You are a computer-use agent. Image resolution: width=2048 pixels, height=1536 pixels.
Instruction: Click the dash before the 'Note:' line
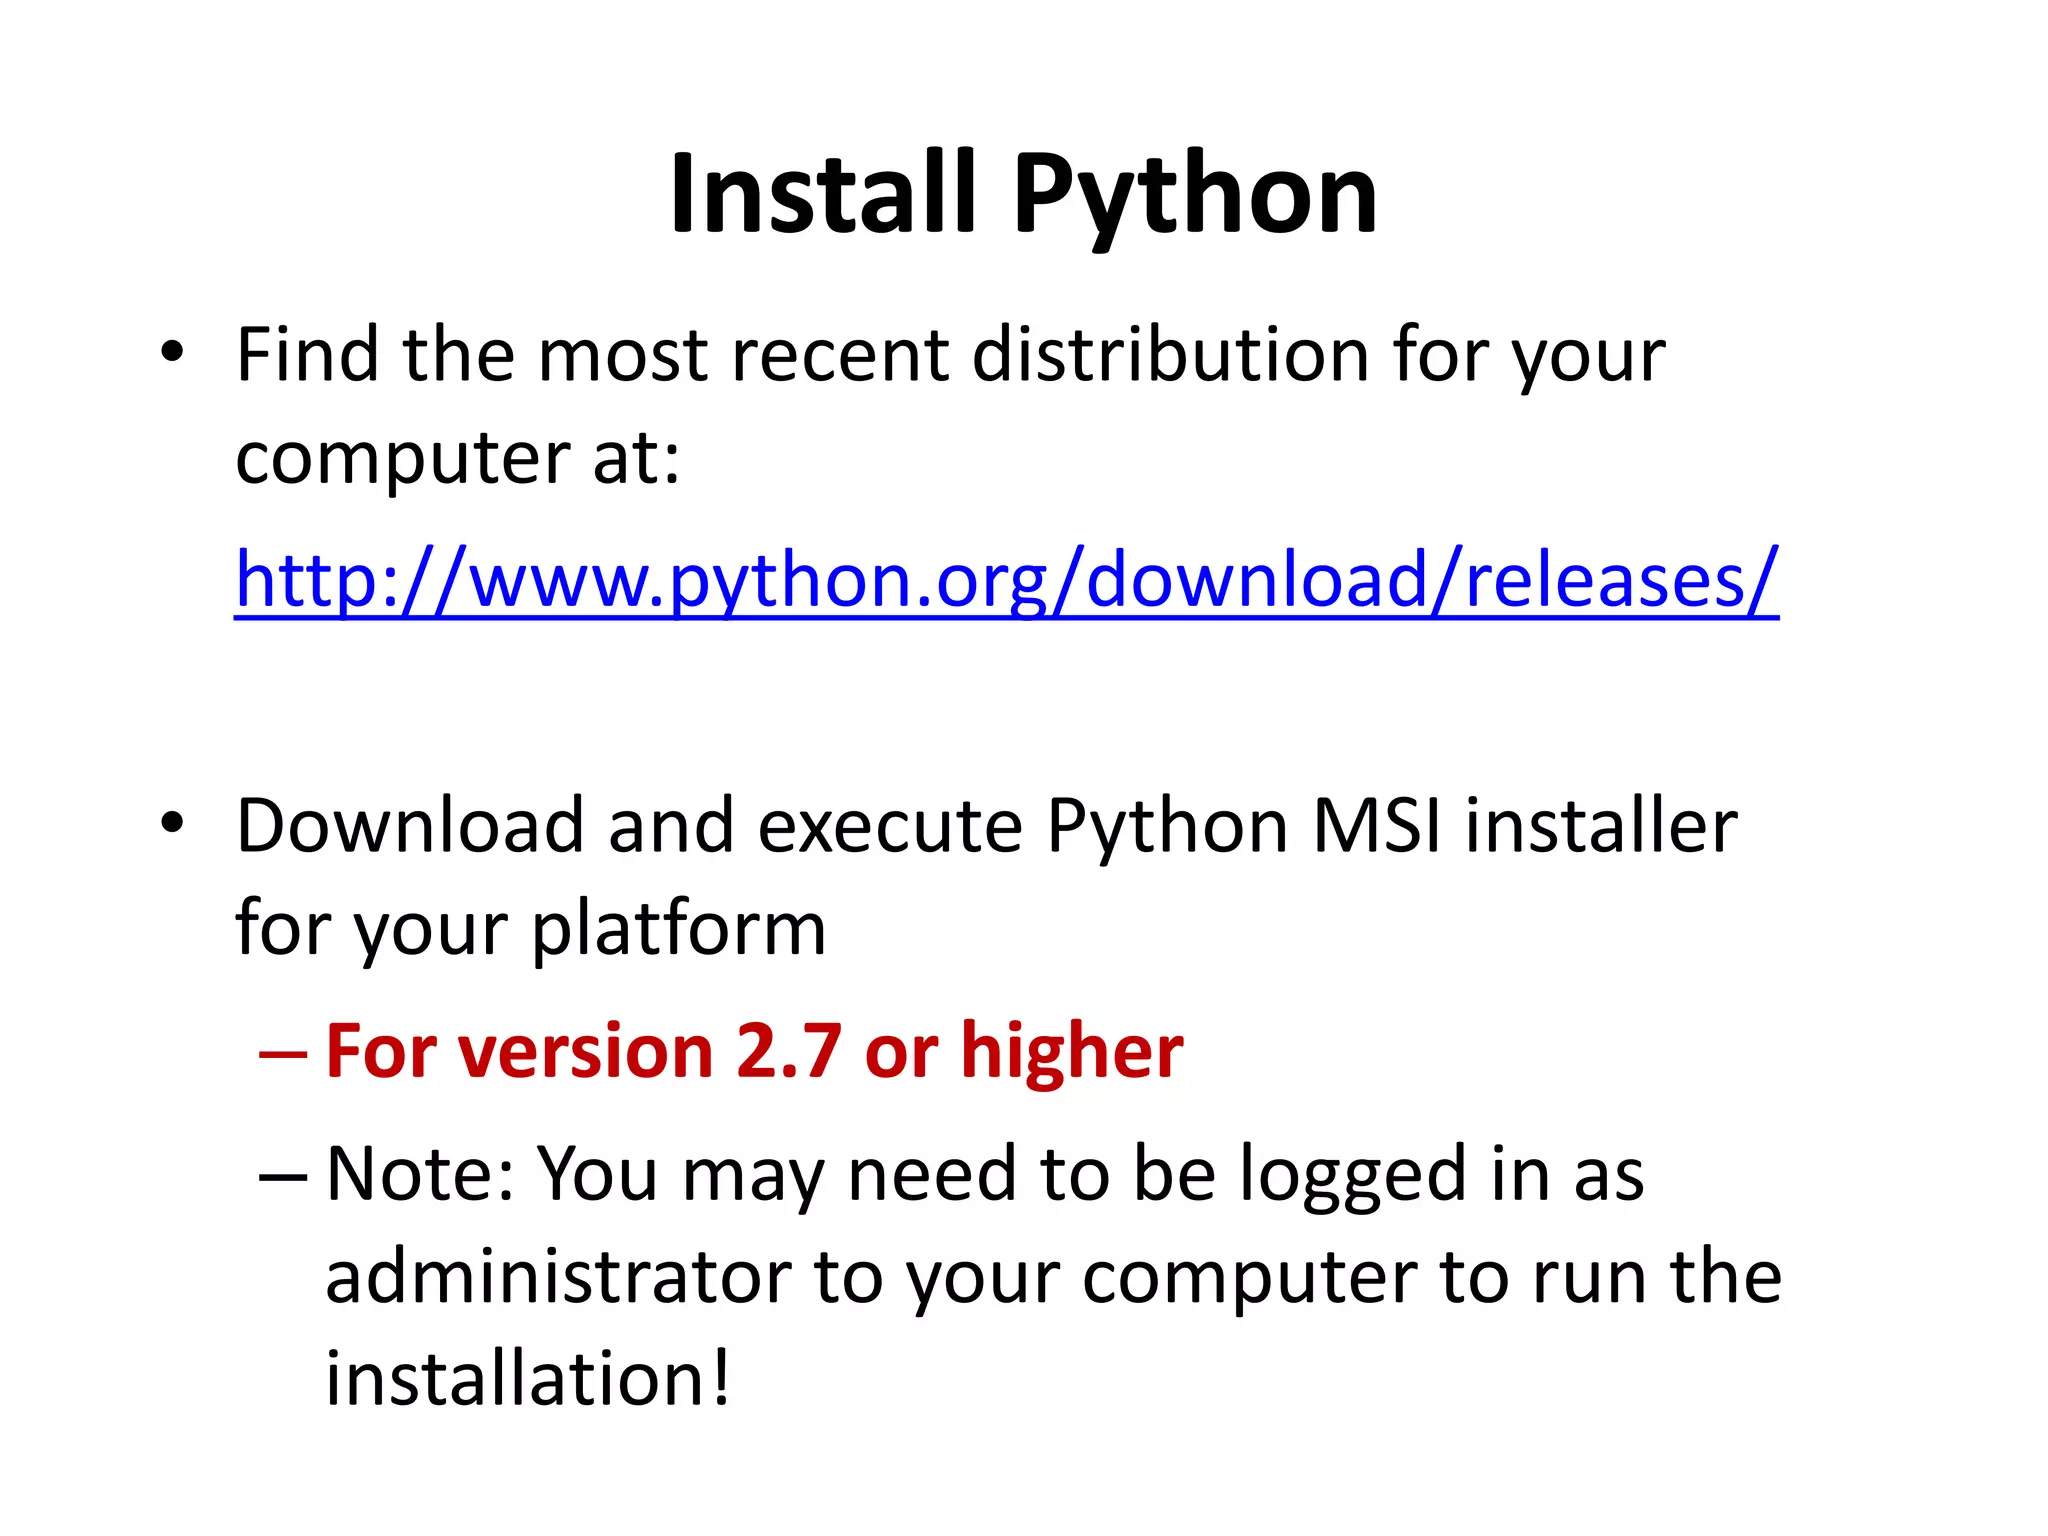(x=282, y=1177)
